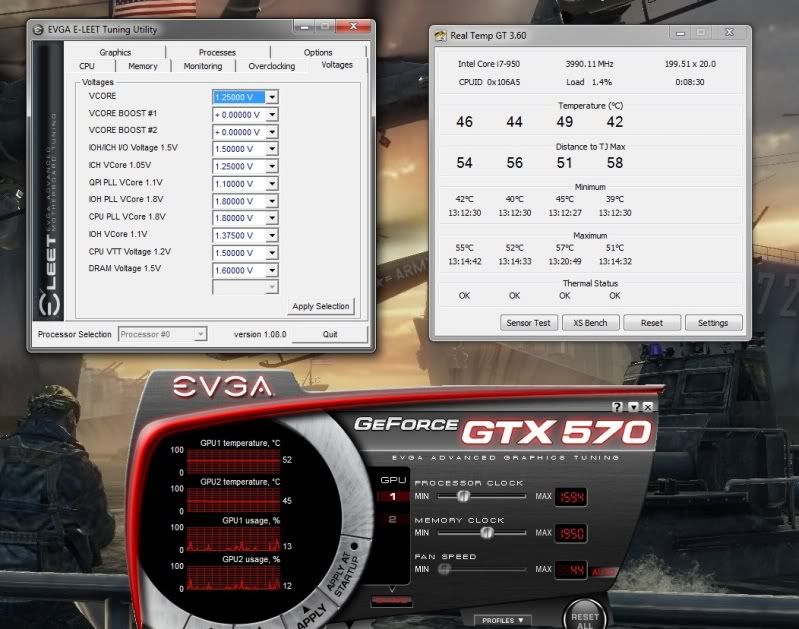
Task: Click the version 1.08.0 text
Action: pyautogui.click(x=260, y=334)
